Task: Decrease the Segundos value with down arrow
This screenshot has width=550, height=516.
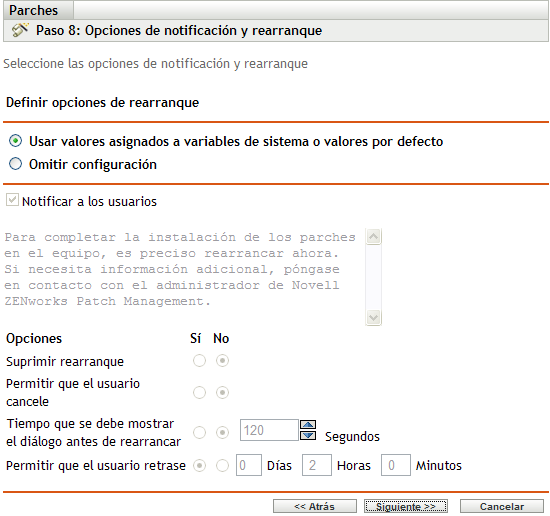Action: coord(308,435)
